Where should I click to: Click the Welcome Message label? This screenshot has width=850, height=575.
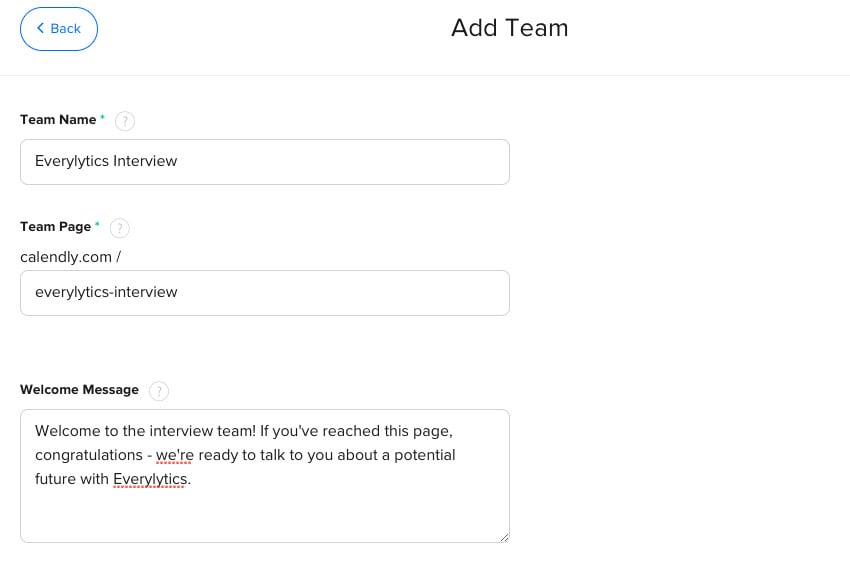point(79,390)
